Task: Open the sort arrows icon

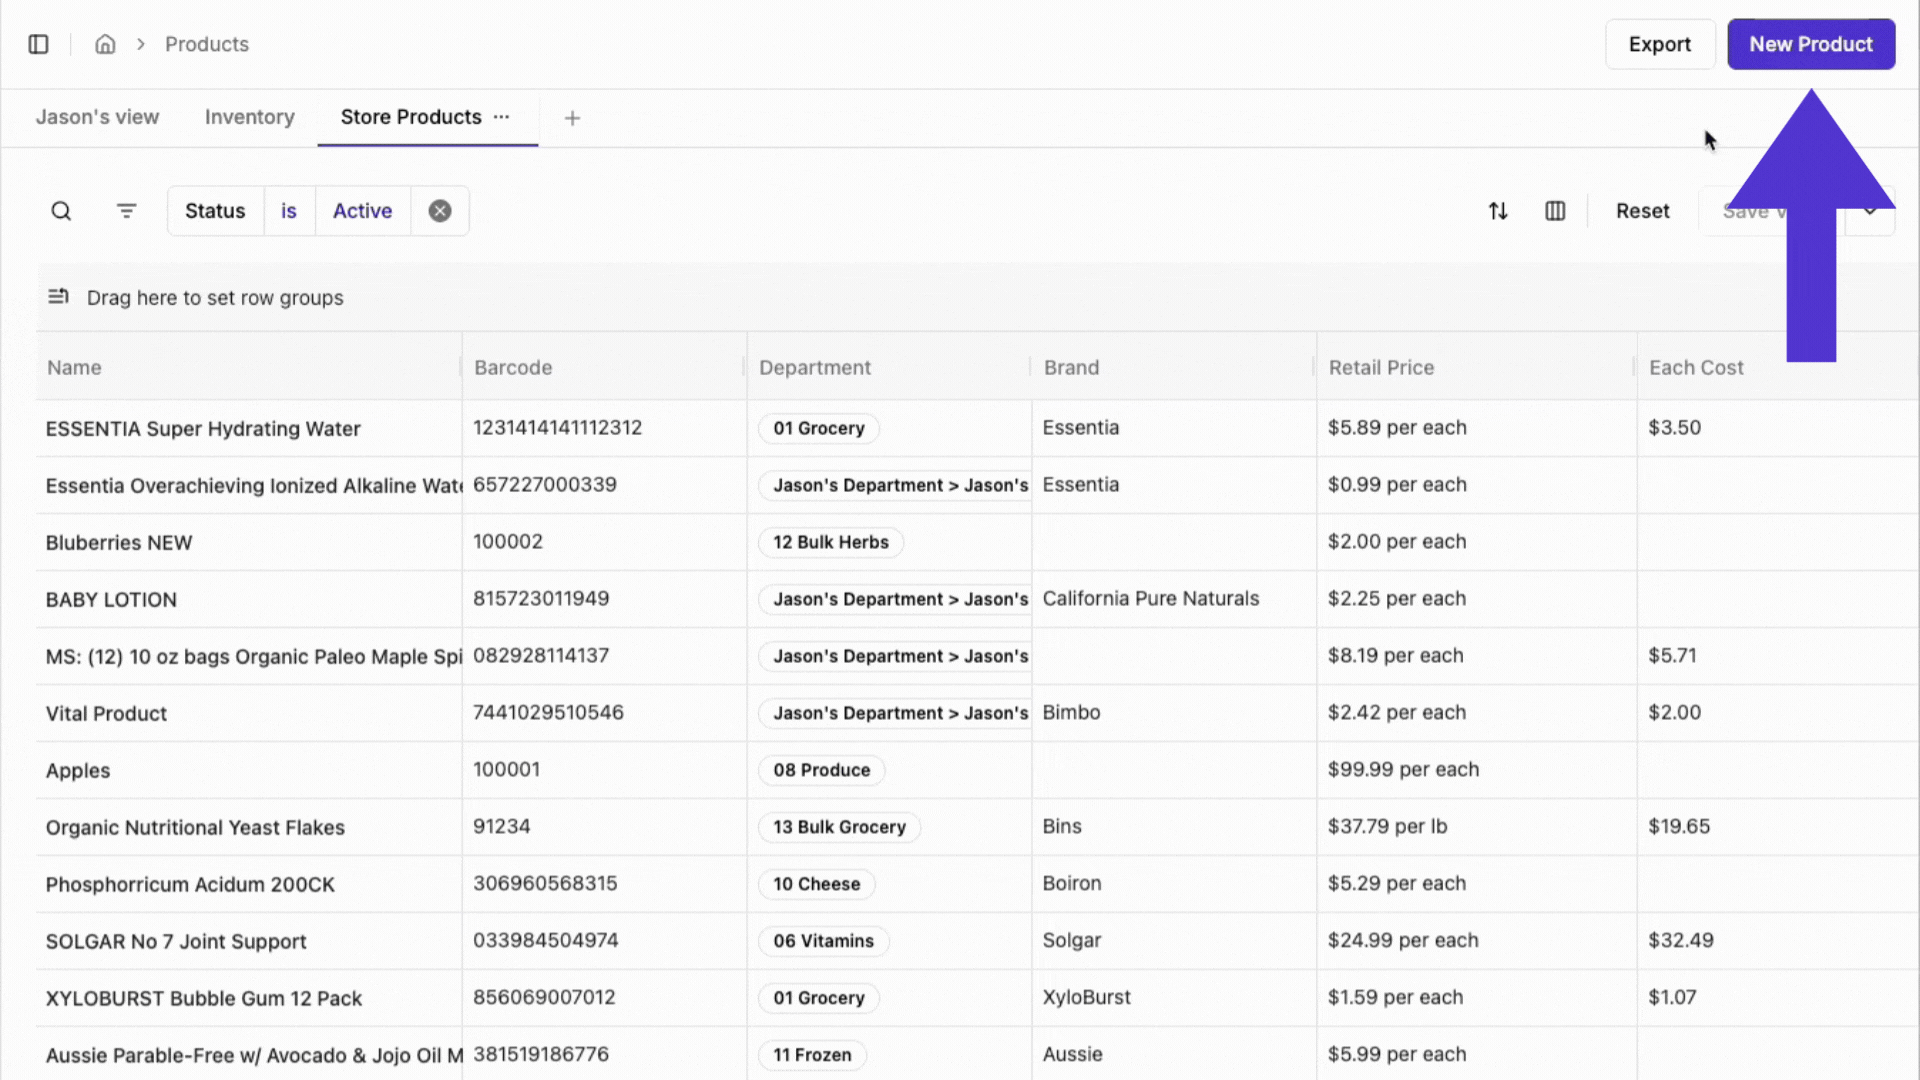Action: coord(1498,211)
